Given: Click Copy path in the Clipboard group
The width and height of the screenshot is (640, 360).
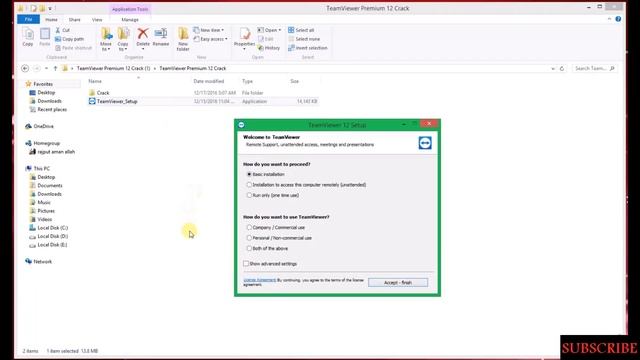Looking at the screenshot, I should coord(69,39).
